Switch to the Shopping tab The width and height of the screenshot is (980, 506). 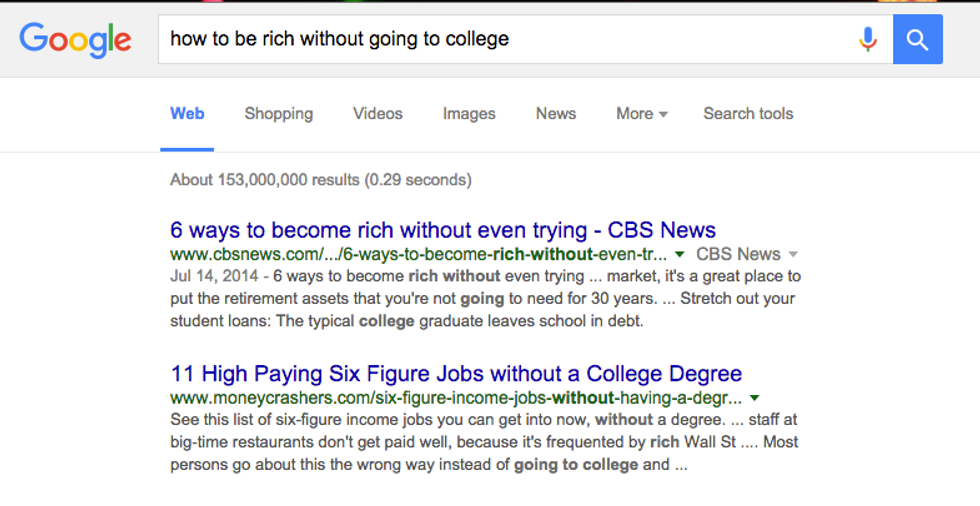[279, 114]
